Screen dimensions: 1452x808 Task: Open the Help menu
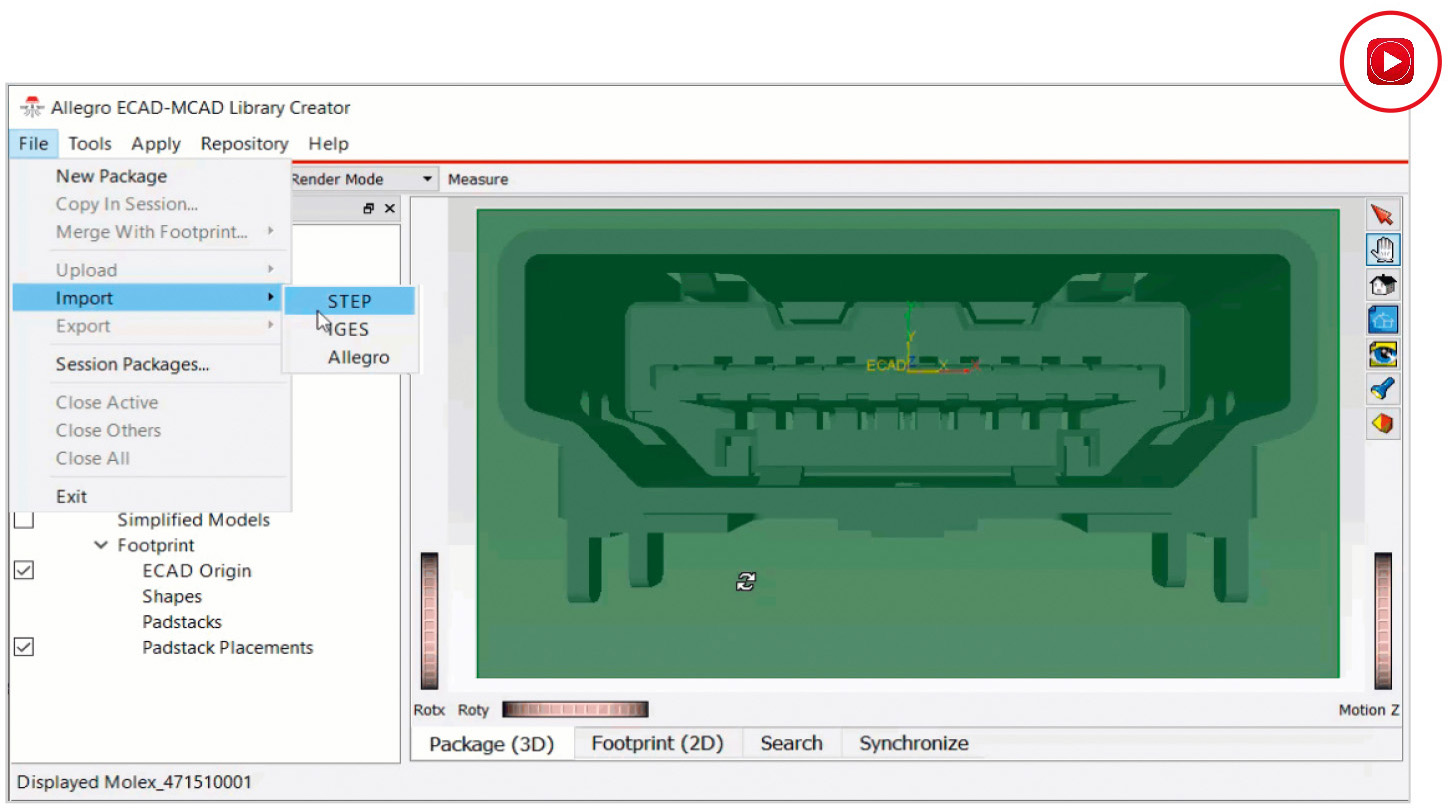pyautogui.click(x=328, y=144)
